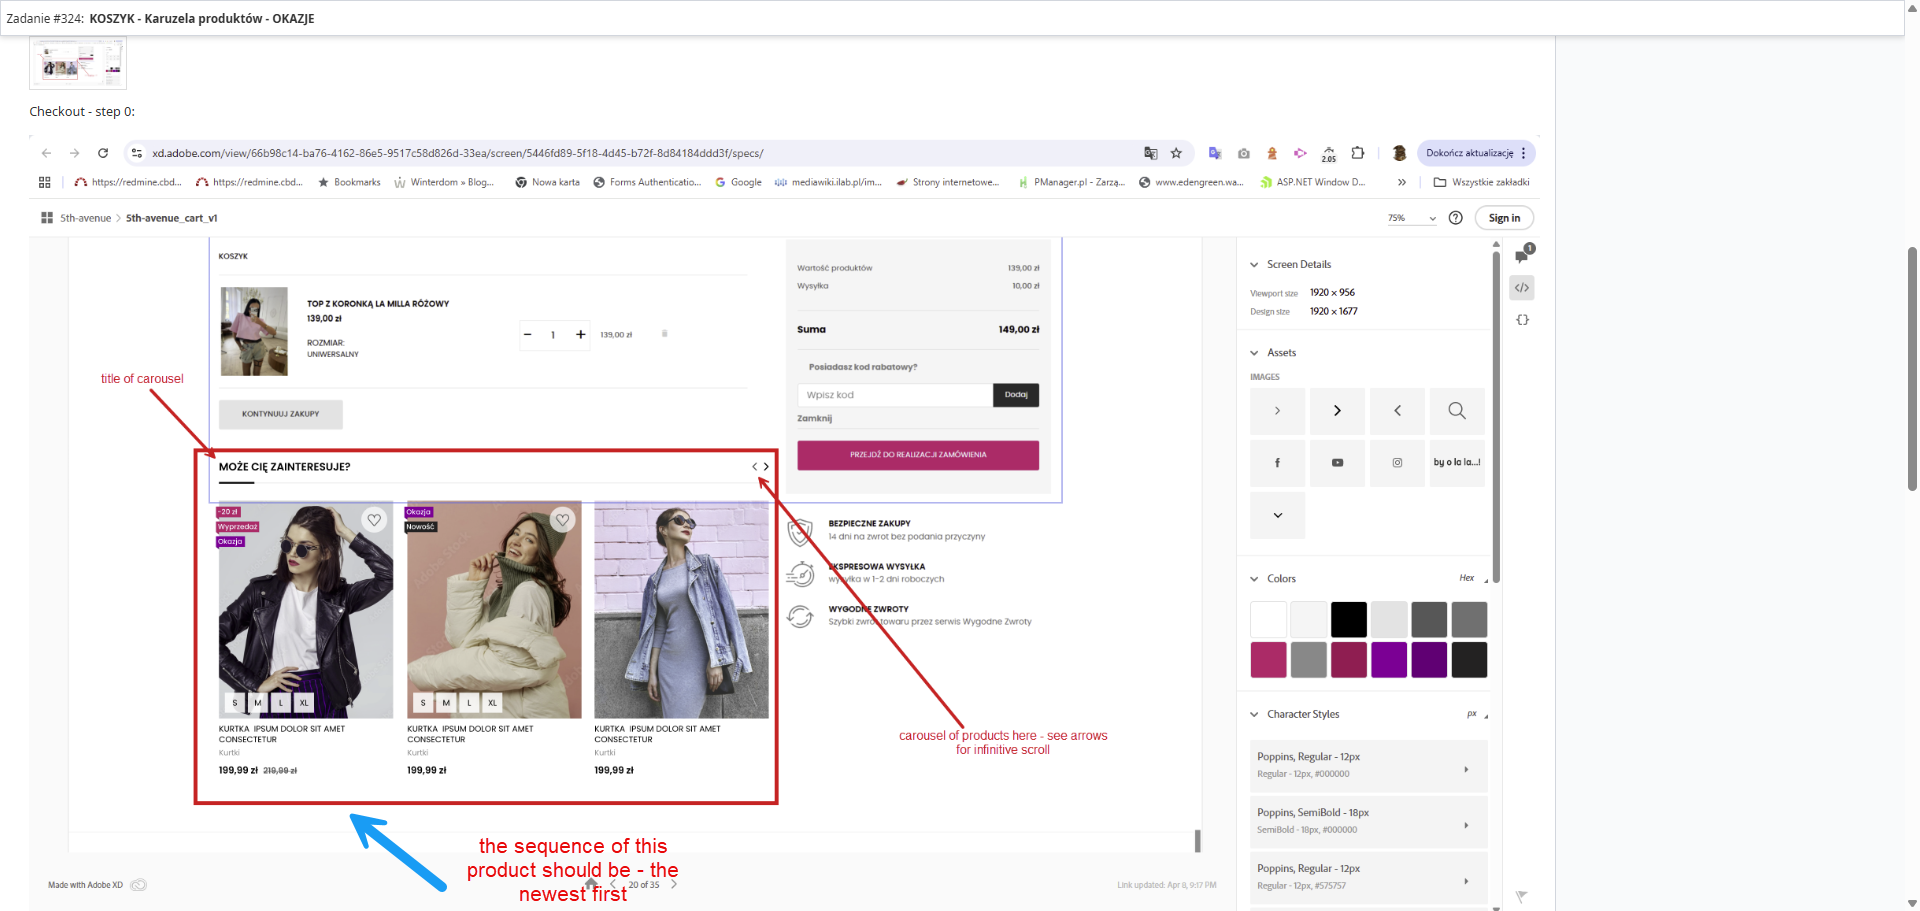The height and width of the screenshot is (911, 1920).
Task: Collapse the Colors section chevron
Action: [1254, 579]
